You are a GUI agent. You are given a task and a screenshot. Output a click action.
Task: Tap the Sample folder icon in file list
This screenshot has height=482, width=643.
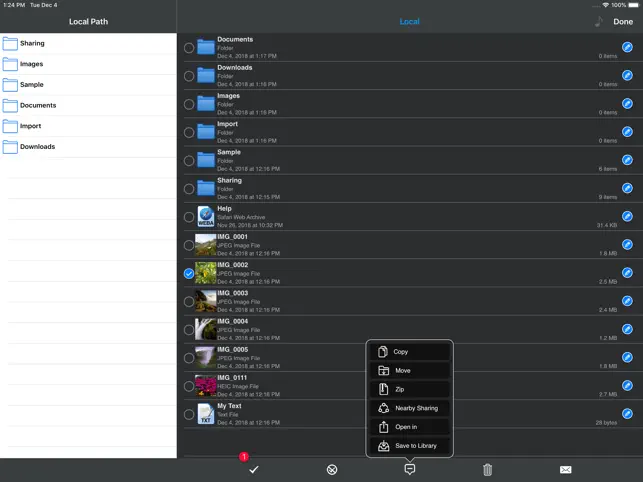point(205,160)
